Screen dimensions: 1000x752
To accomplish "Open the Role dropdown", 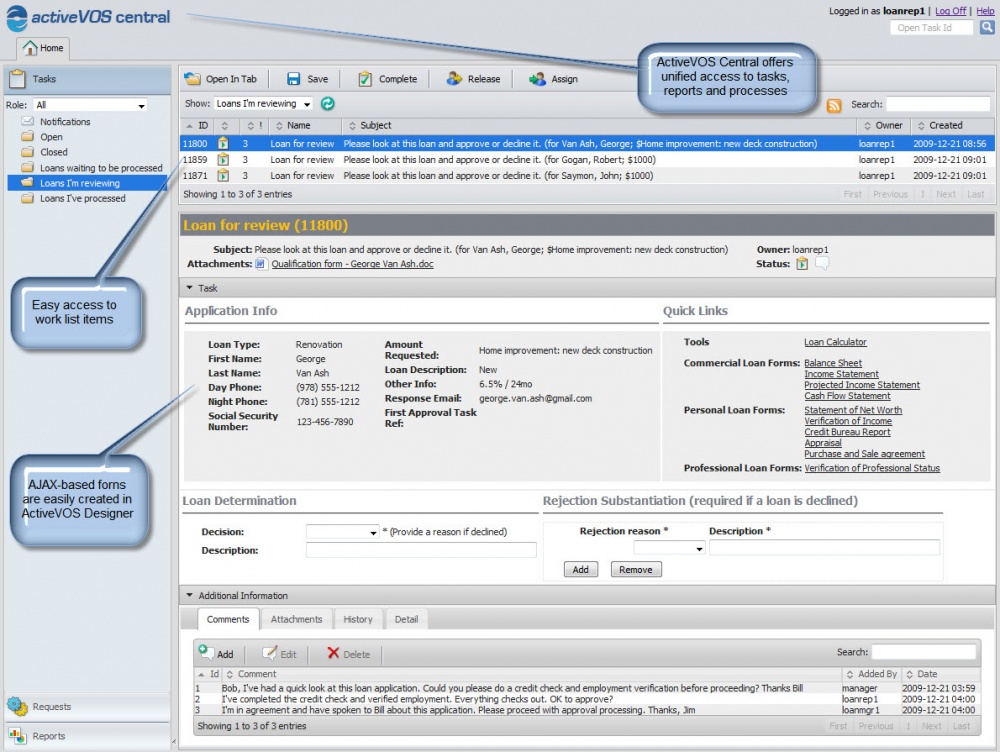I will pyautogui.click(x=91, y=105).
